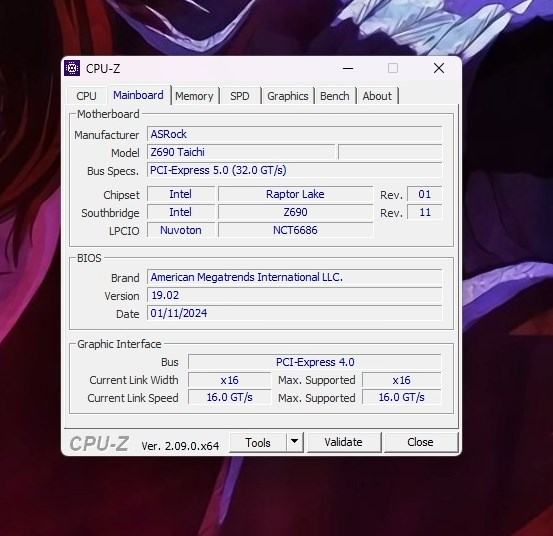Switch to the Bench tab
The width and height of the screenshot is (553, 536).
pyautogui.click(x=335, y=96)
